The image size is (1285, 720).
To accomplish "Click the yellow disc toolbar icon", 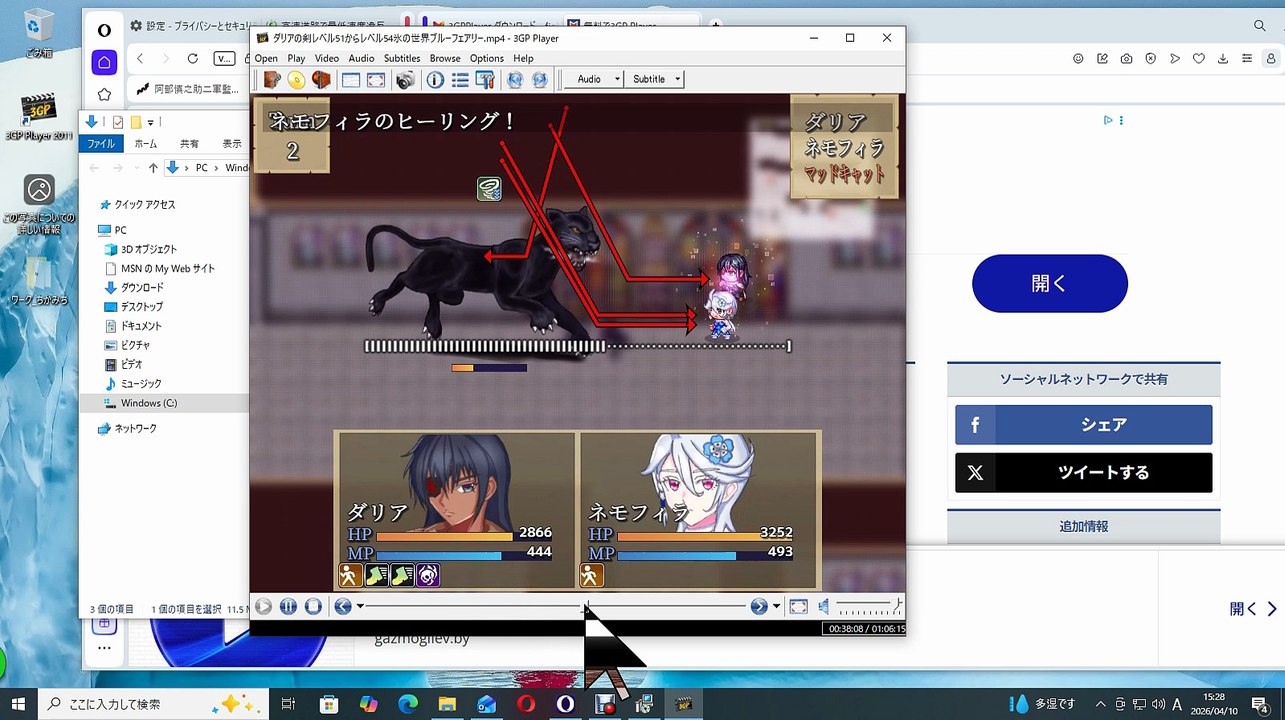I will coord(296,79).
